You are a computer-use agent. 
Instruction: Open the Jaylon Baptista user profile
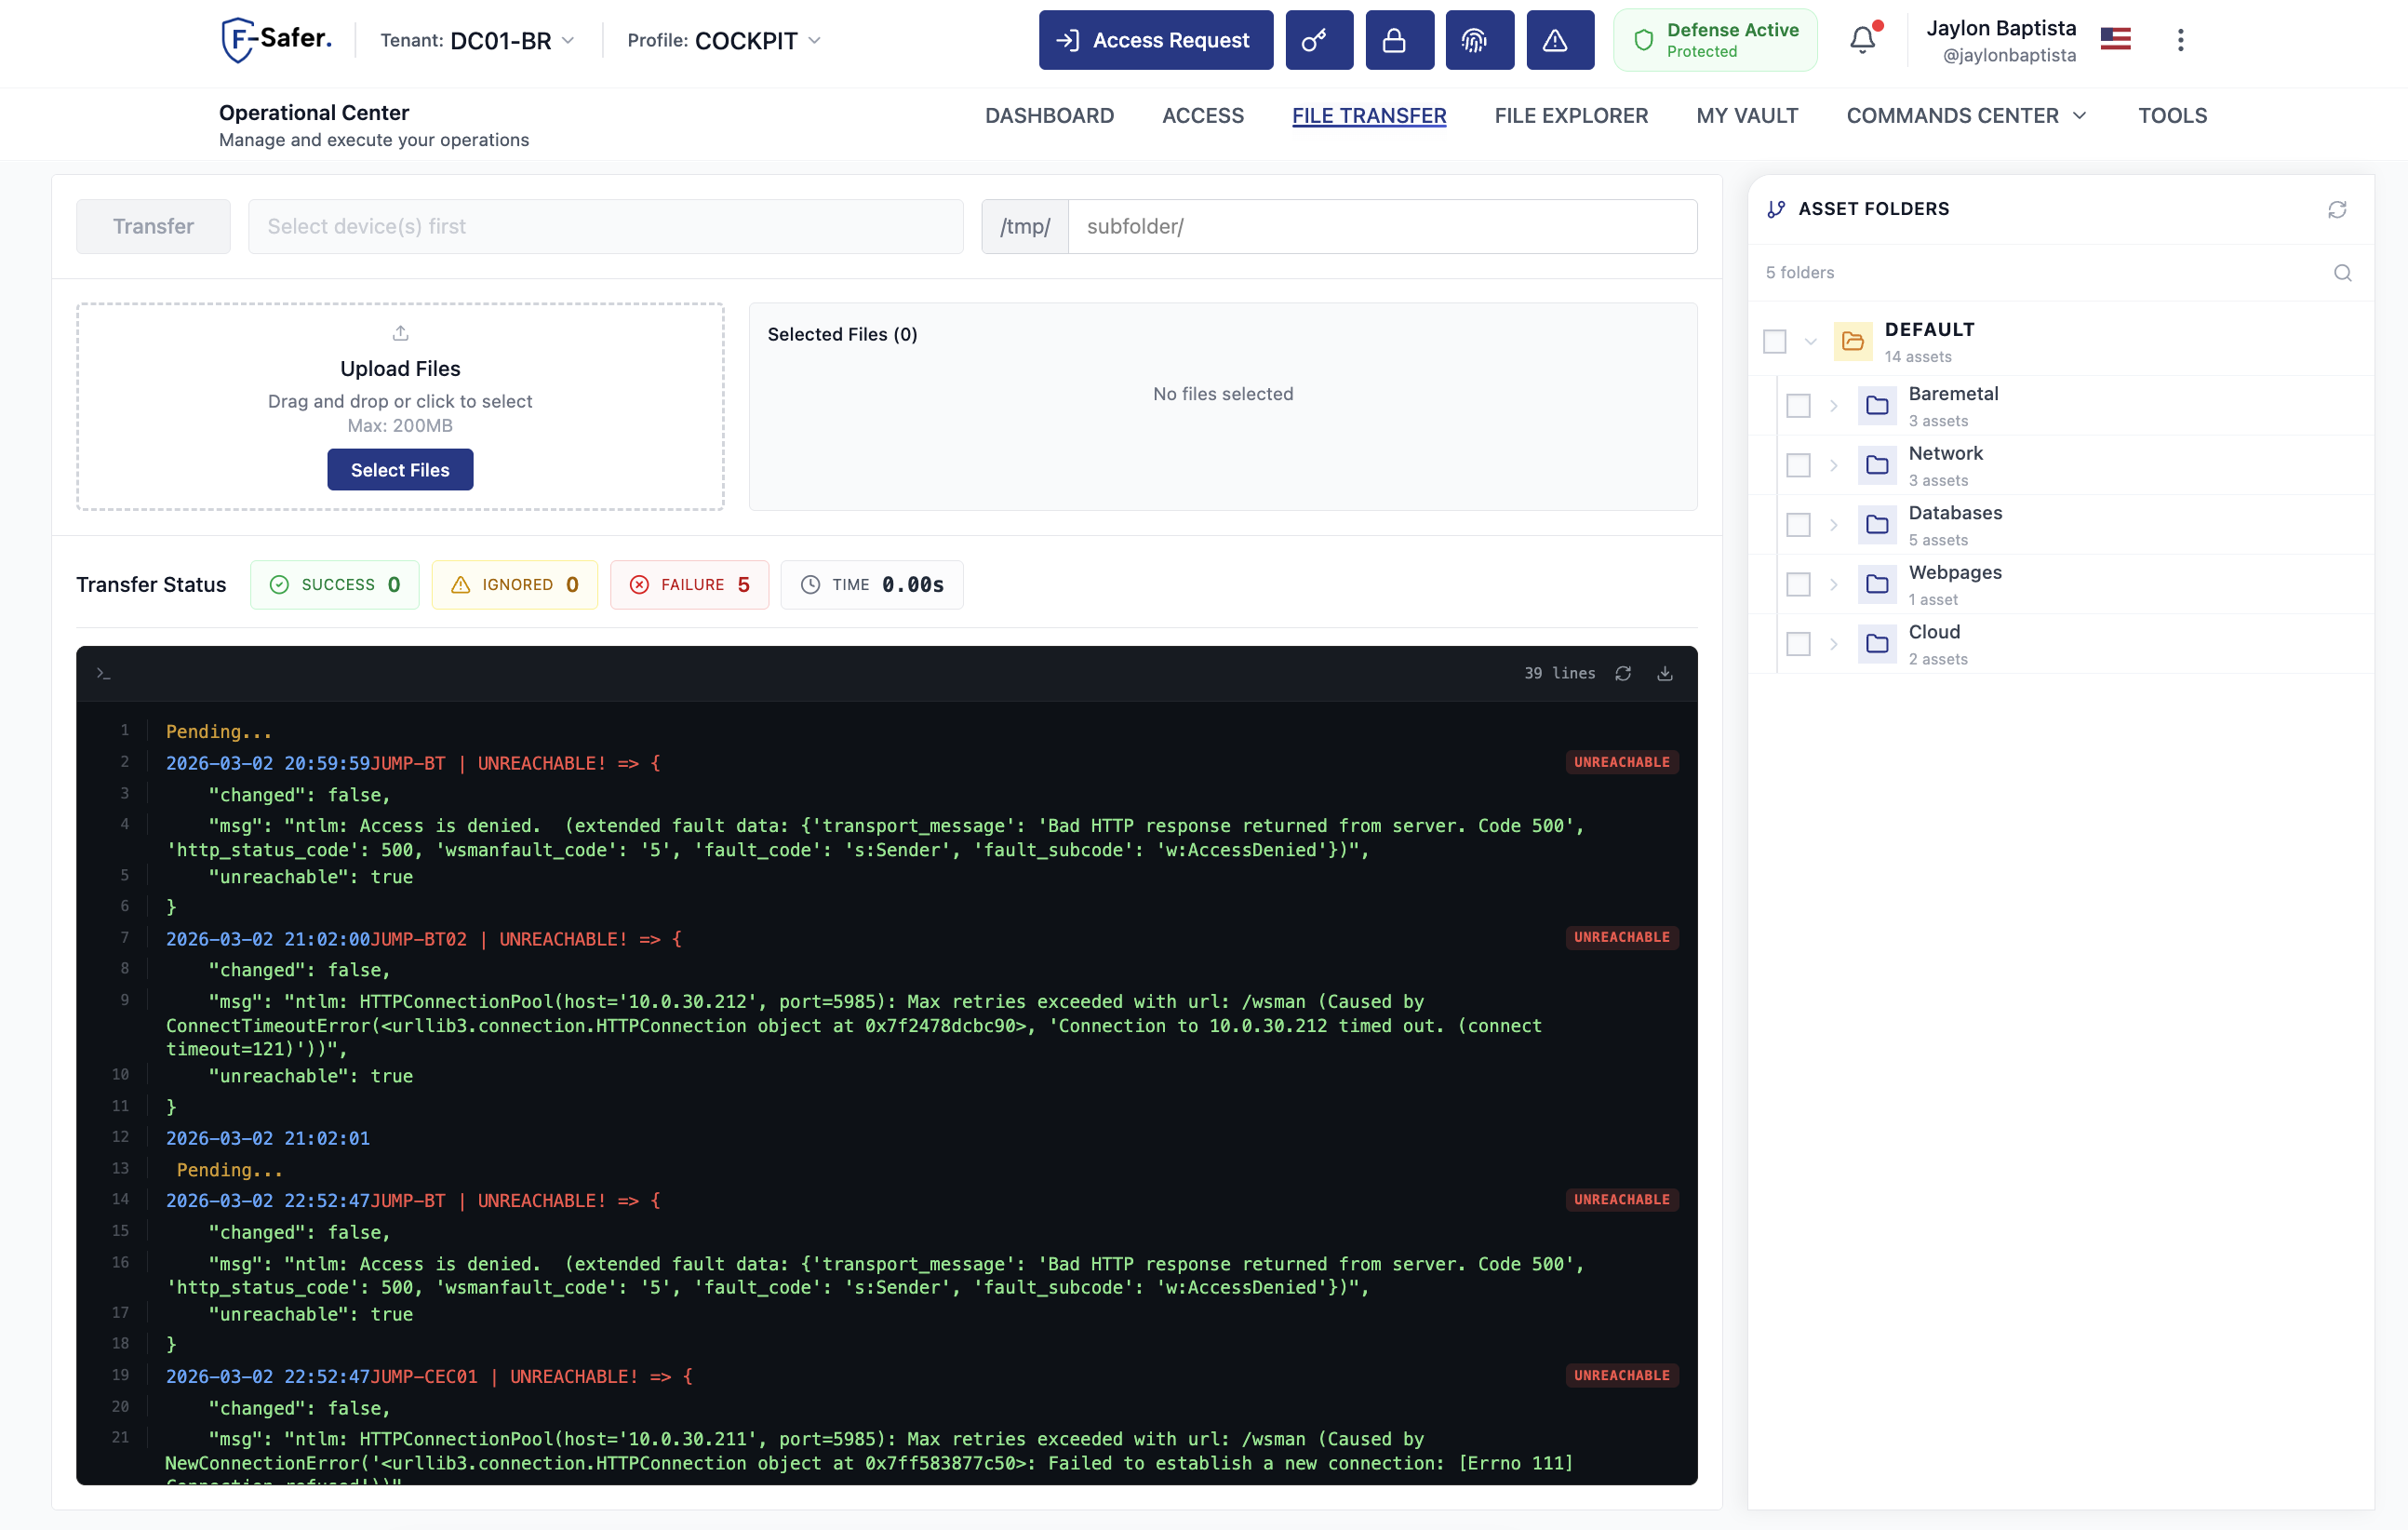click(x=2001, y=40)
